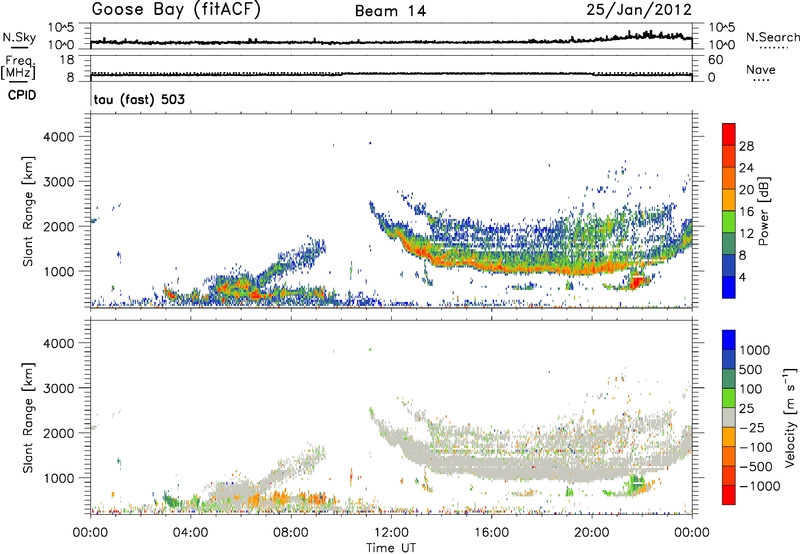800x554 pixels.
Task: Click the Goose Bay (fitACF) title
Action: [176, 10]
